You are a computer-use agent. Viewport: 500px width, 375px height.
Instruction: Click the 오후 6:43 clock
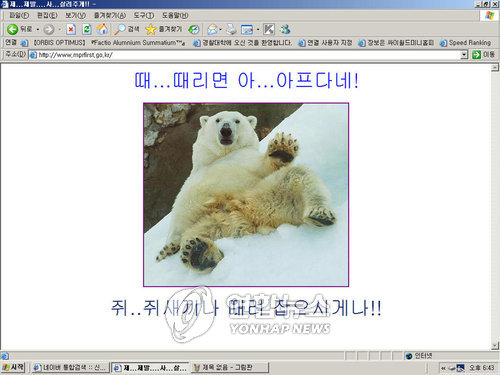(x=482, y=368)
